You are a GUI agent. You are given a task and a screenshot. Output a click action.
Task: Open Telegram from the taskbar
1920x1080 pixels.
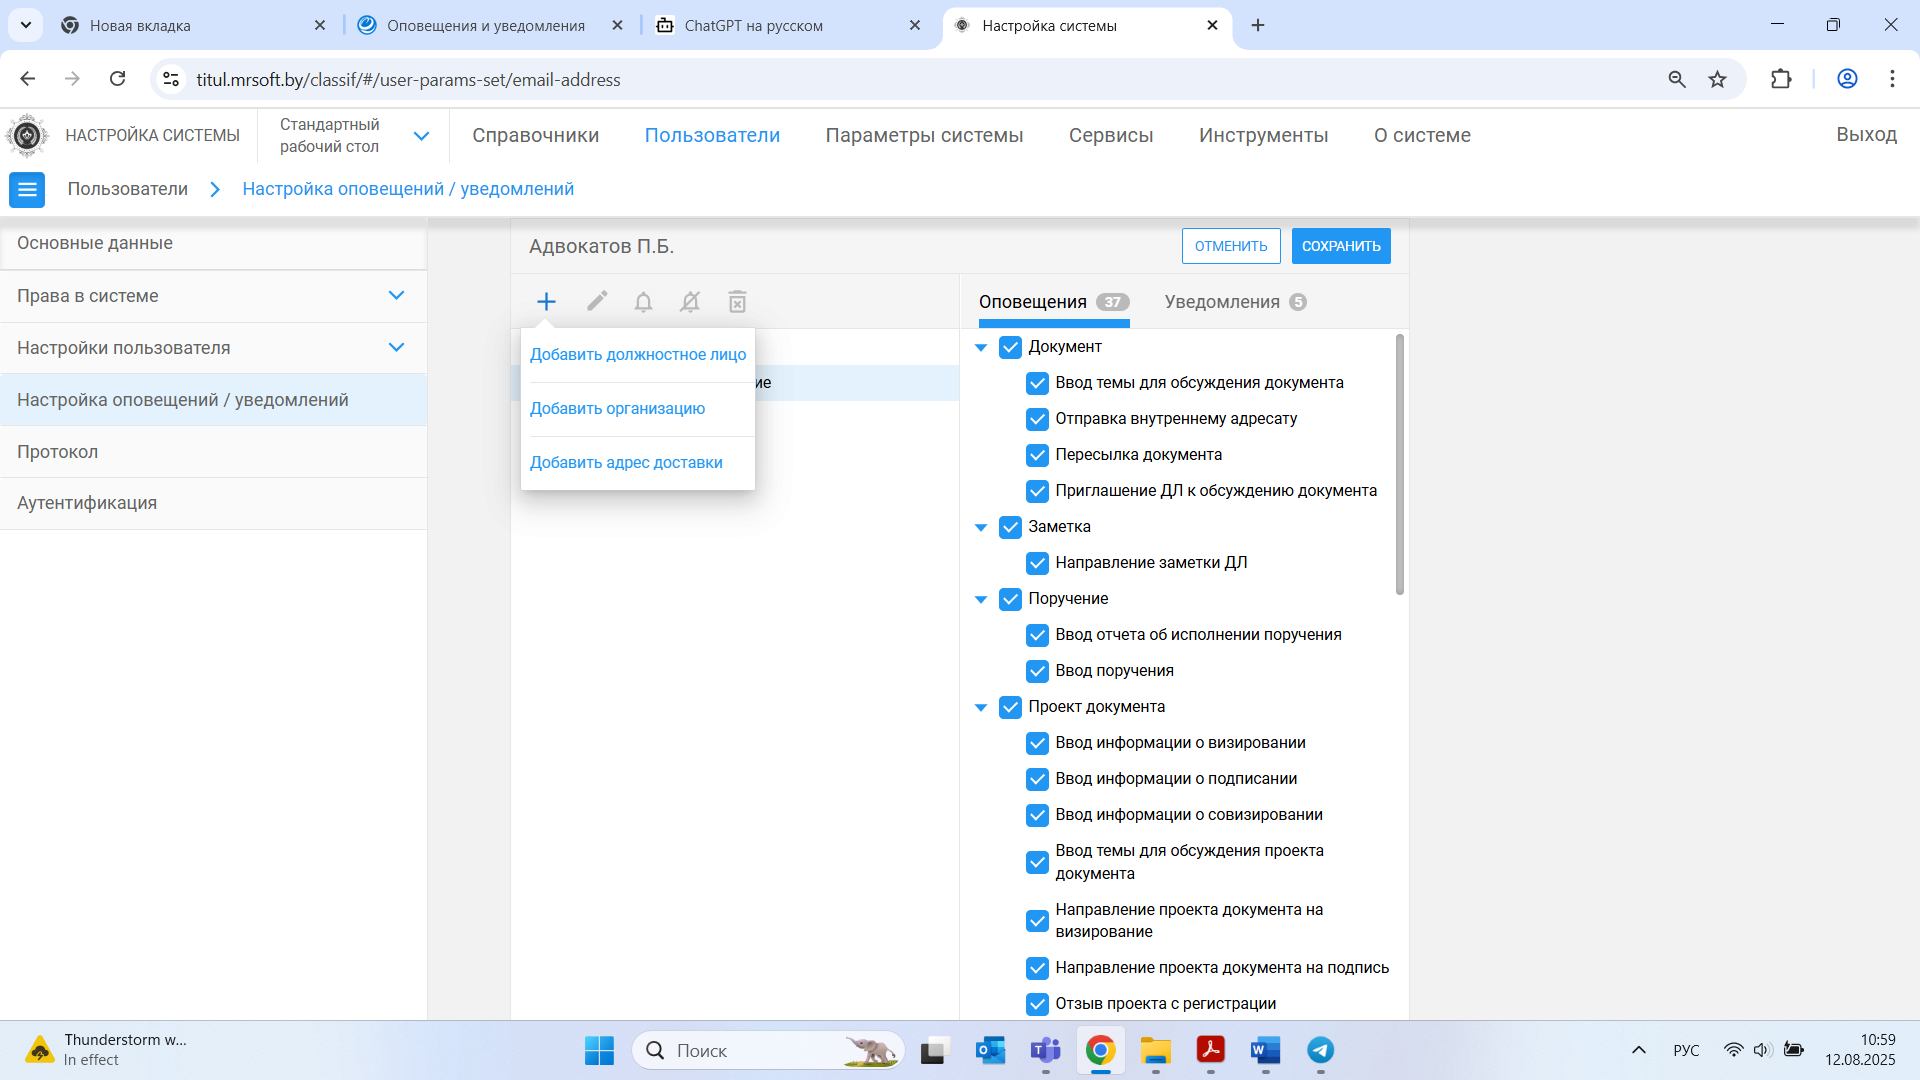1320,1050
